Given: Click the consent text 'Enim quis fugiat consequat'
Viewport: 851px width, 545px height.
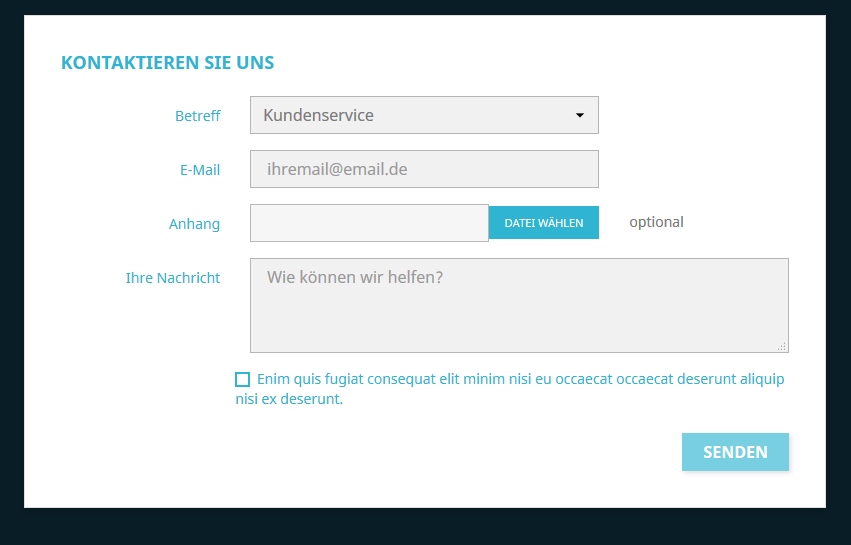Looking at the screenshot, I should 346,379.
